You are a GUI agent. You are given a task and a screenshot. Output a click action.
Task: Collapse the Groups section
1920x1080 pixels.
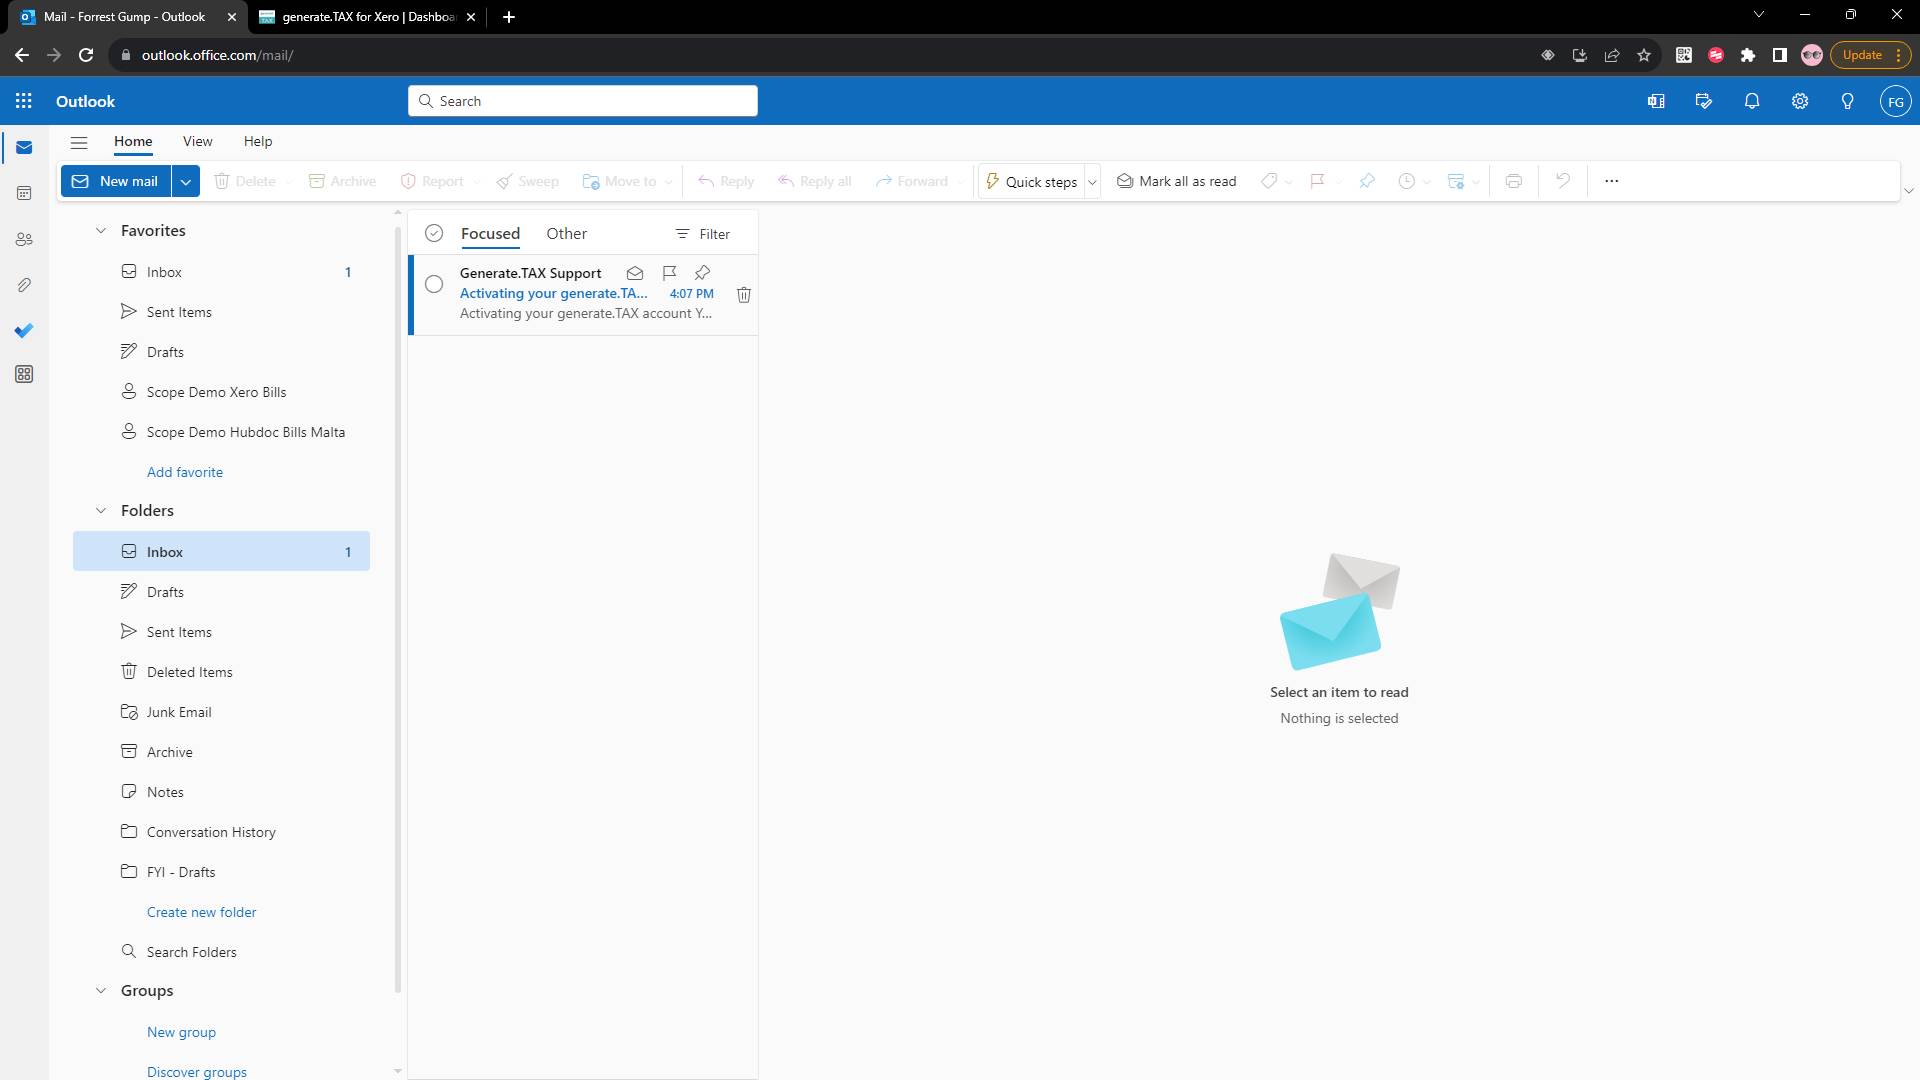point(100,991)
